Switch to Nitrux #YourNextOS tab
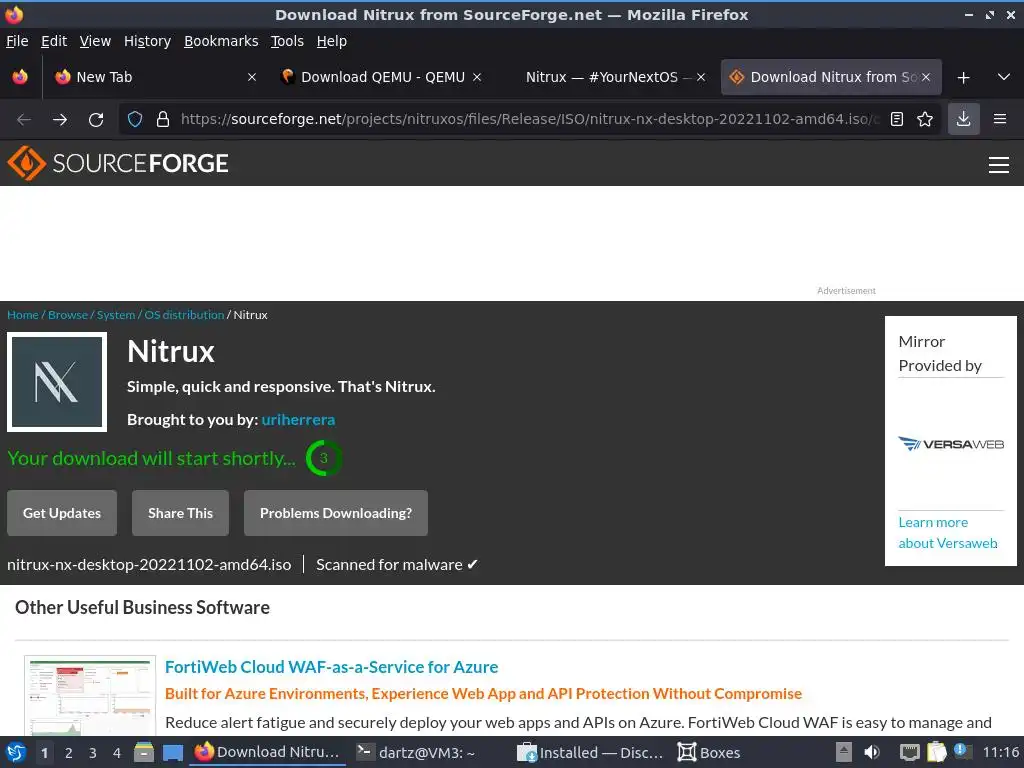Image resolution: width=1024 pixels, height=768 pixels. point(607,77)
